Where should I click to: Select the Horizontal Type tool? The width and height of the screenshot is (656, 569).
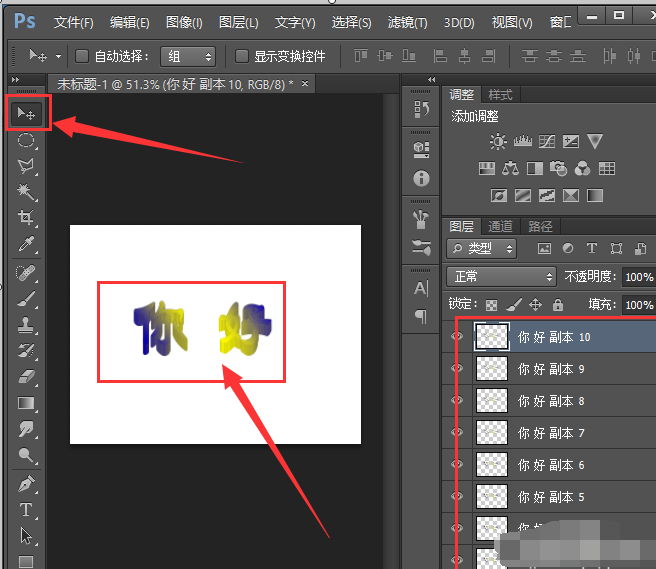[x=27, y=510]
